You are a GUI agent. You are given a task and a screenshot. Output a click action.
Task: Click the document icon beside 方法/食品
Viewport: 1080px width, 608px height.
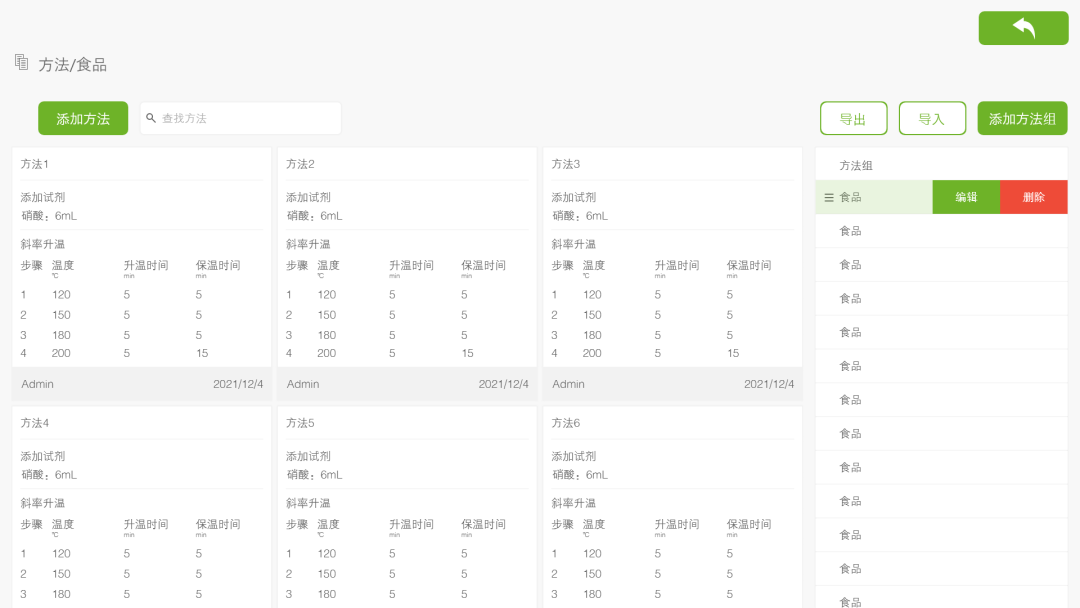[x=21, y=63]
